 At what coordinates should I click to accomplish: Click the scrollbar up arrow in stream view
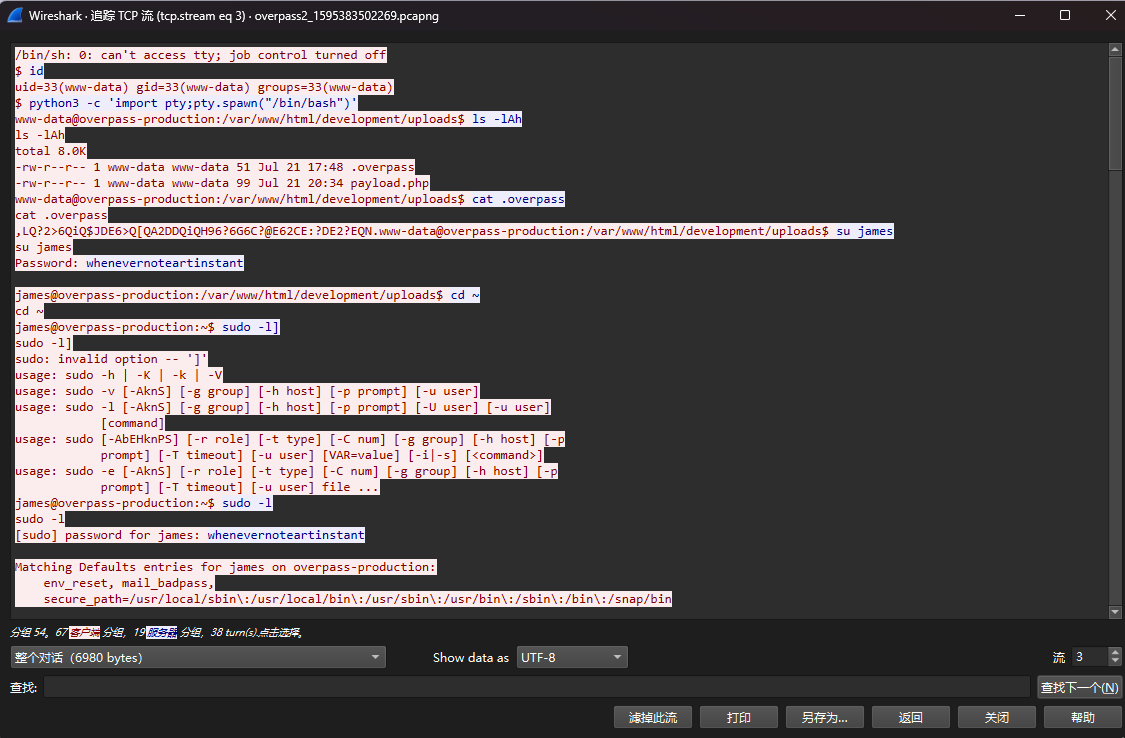1115,49
